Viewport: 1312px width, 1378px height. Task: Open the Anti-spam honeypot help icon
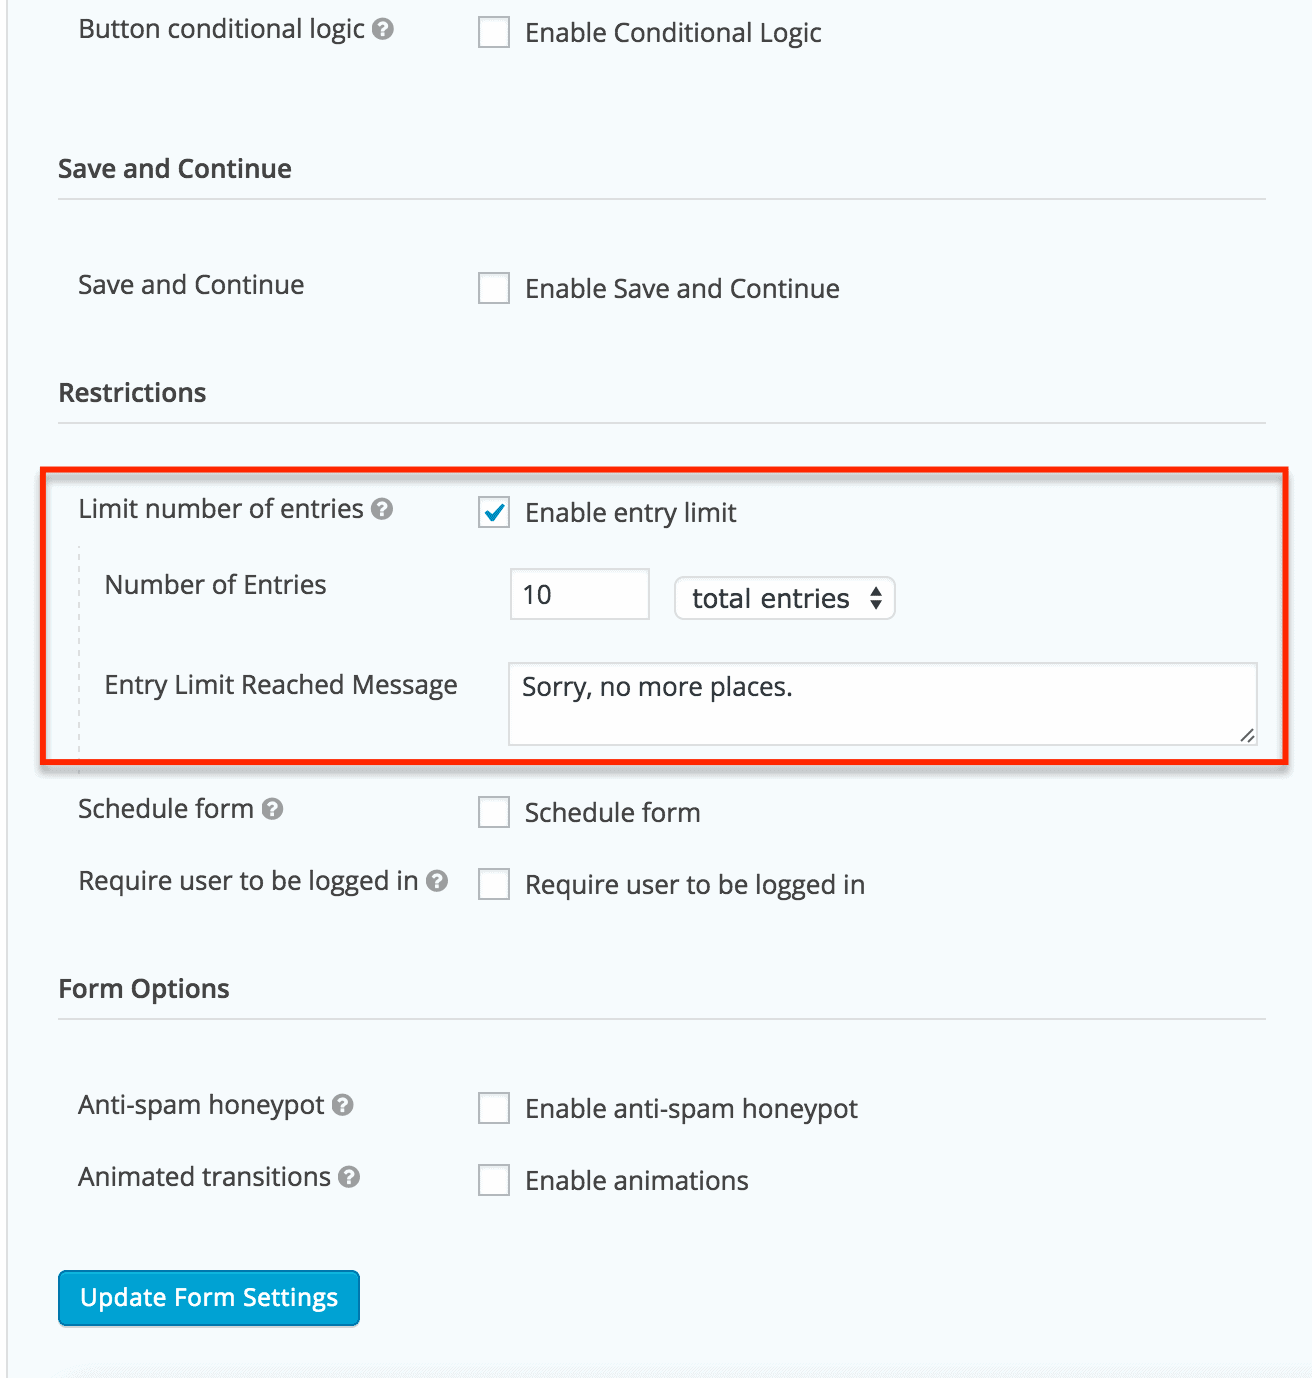343,1106
